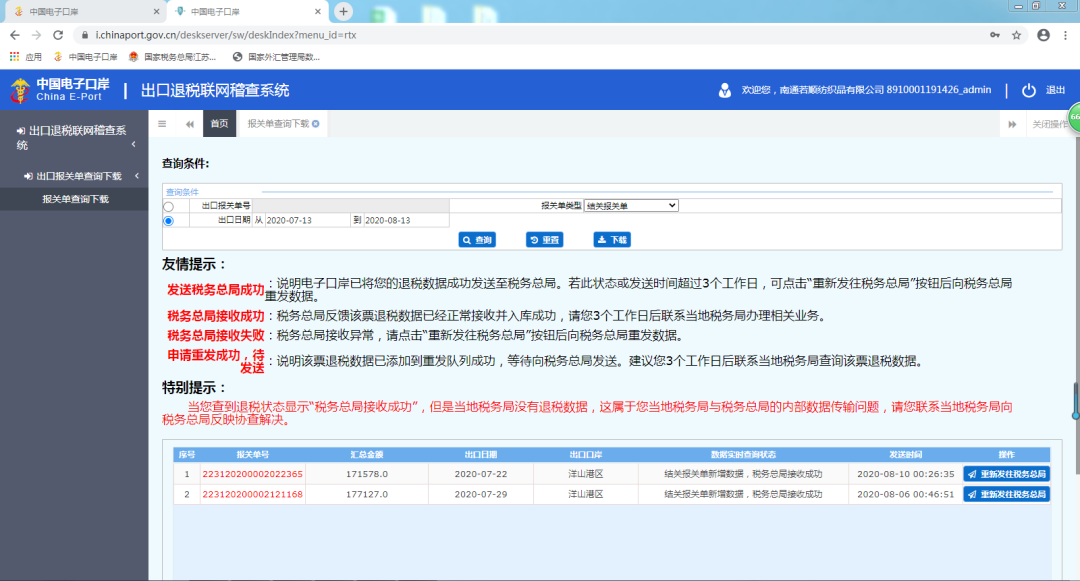The image size is (1080, 581).
Task: Reload the current page
Action: [58, 35]
